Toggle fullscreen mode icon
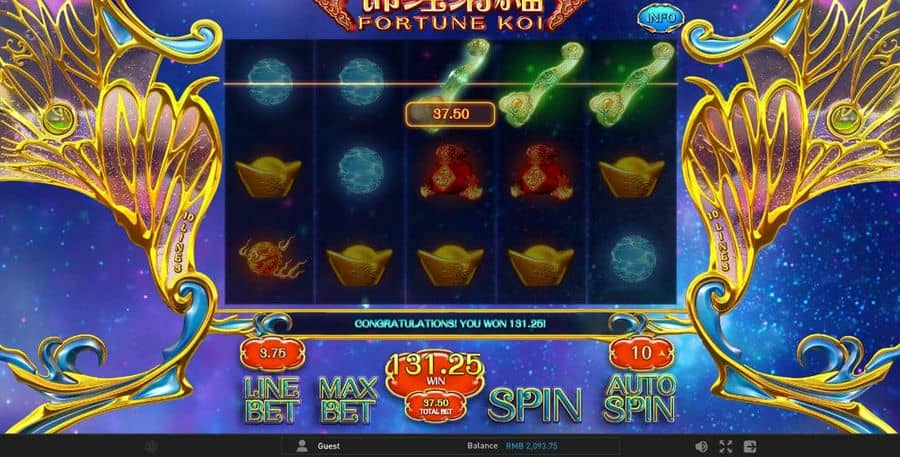The width and height of the screenshot is (900, 457). point(726,446)
